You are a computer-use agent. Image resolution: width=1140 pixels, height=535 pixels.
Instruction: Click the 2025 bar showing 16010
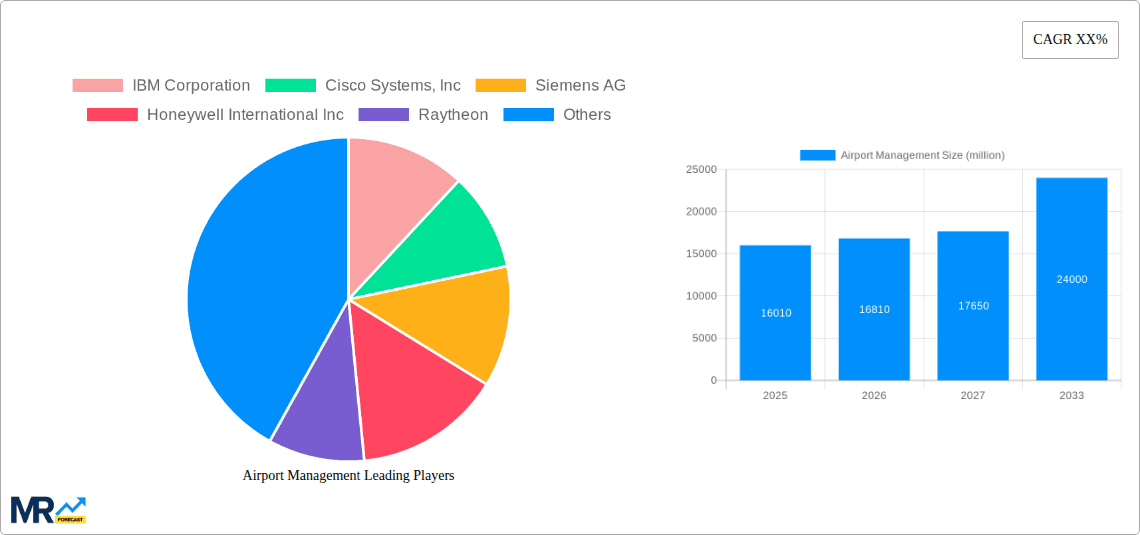tap(776, 313)
